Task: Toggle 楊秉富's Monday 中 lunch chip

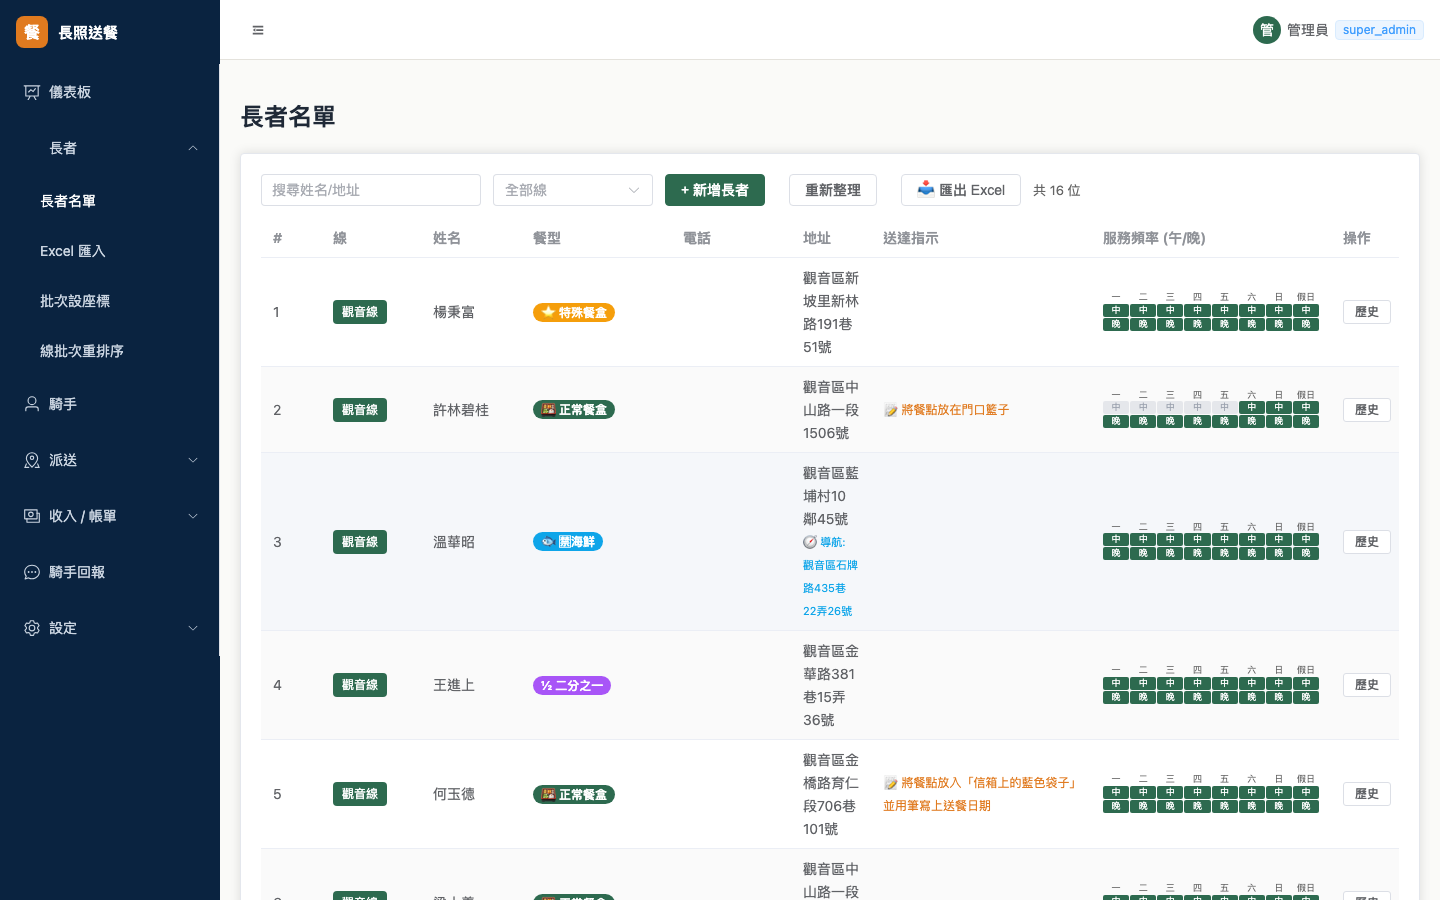Action: click(x=1116, y=310)
